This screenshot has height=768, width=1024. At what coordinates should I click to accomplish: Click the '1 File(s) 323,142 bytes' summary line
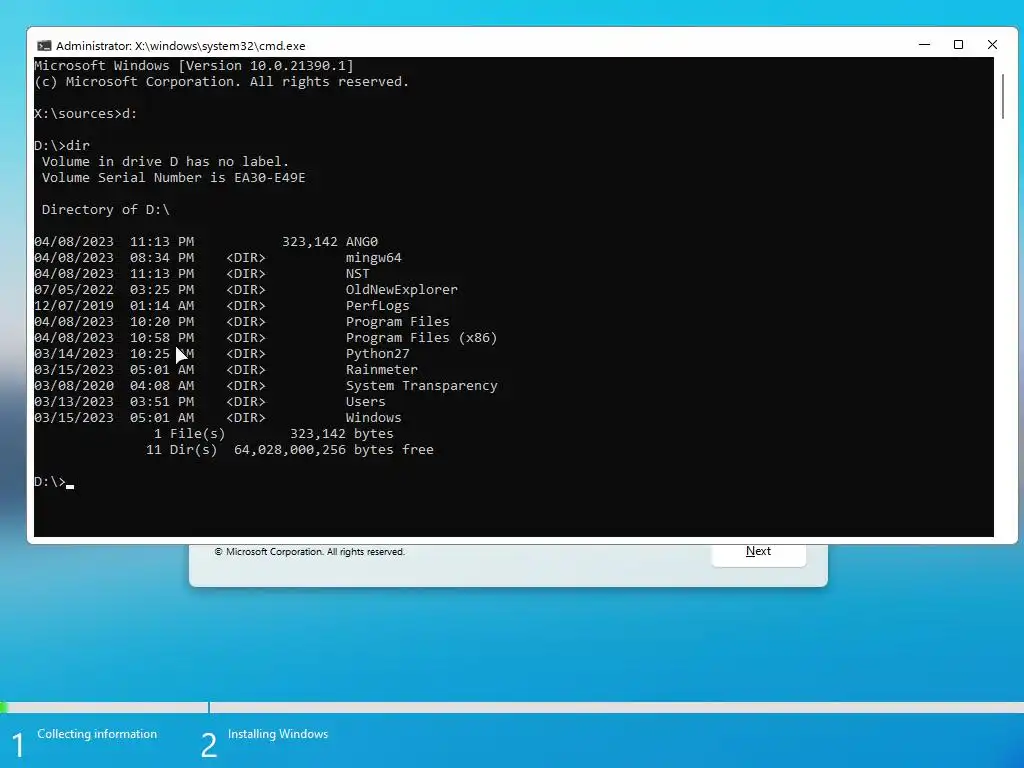click(x=274, y=434)
